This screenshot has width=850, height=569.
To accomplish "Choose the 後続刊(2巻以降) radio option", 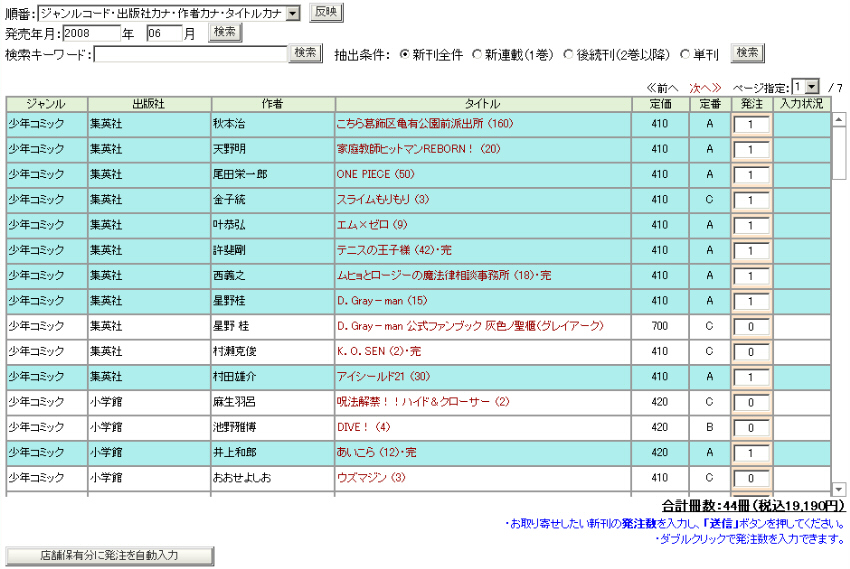I will pos(568,54).
